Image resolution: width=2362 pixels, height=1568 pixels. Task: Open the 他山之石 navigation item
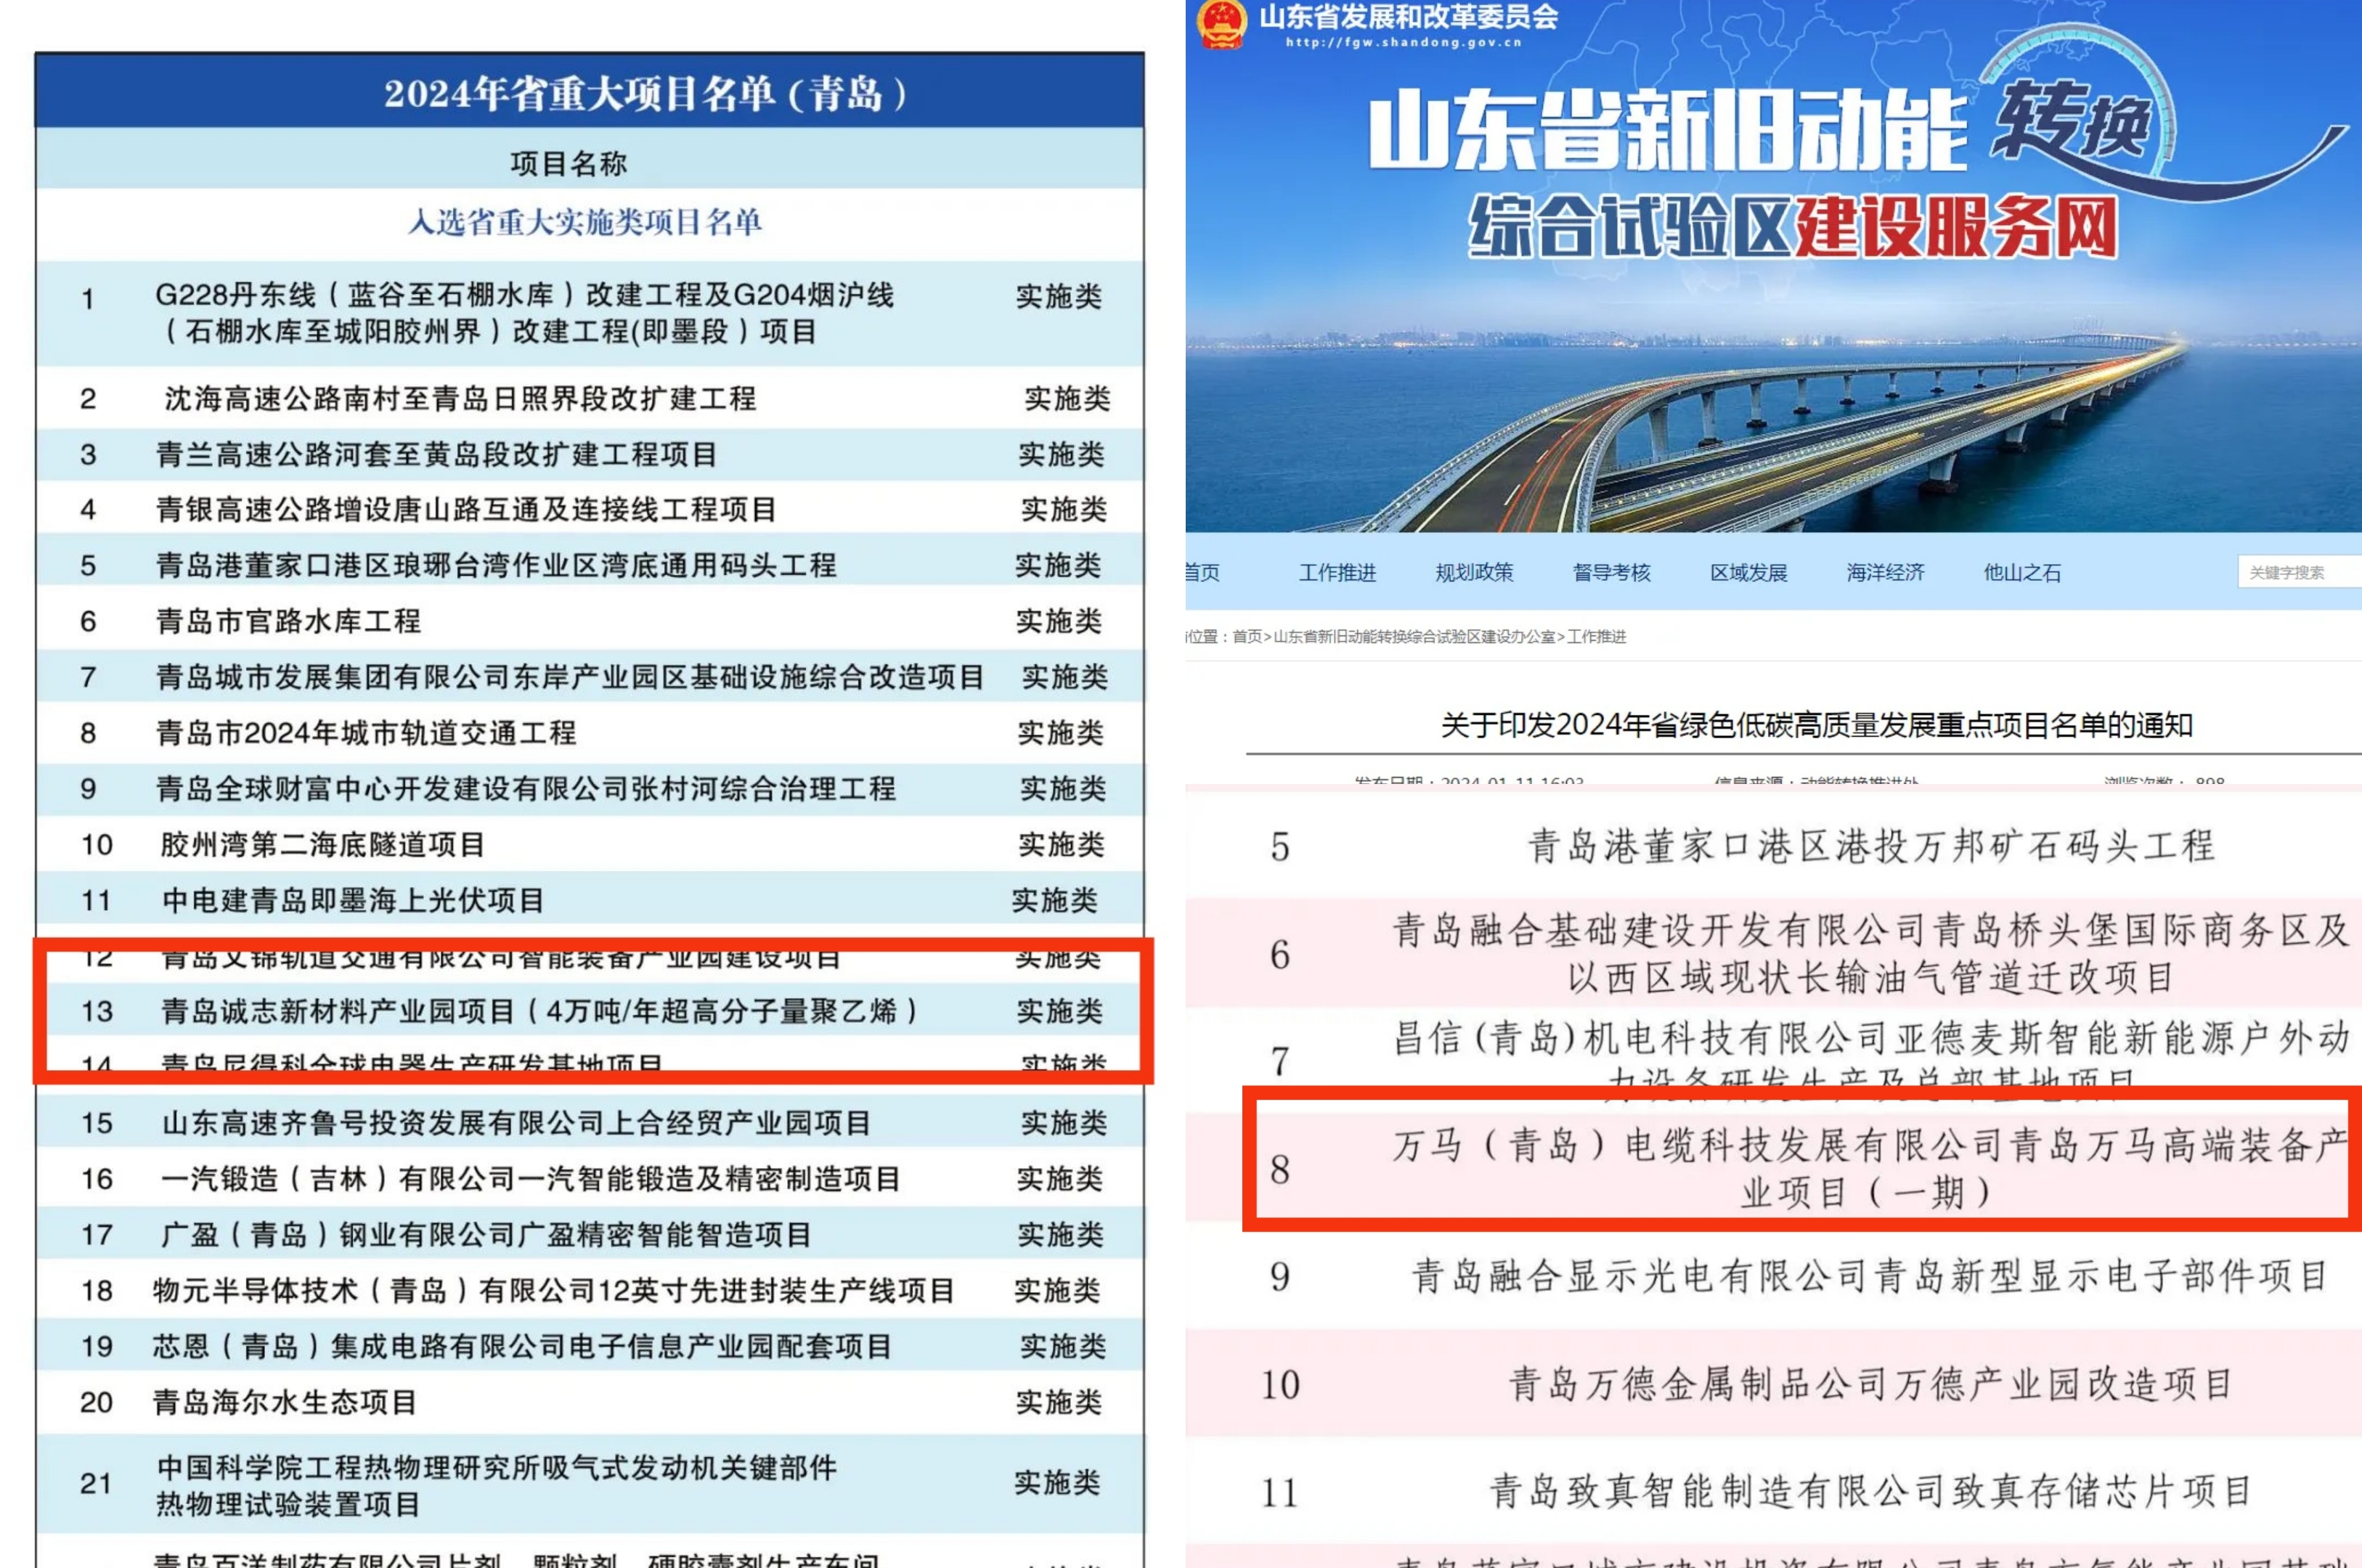(x=2022, y=572)
